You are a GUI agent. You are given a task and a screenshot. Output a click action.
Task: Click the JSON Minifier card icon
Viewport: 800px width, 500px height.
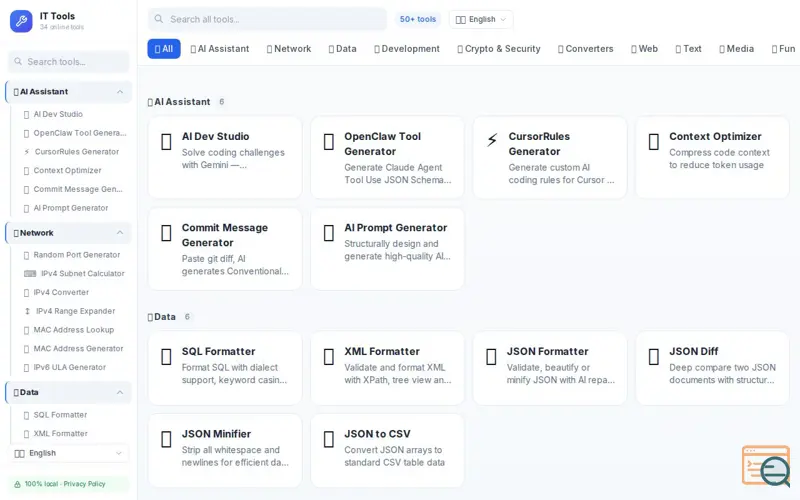(x=166, y=439)
